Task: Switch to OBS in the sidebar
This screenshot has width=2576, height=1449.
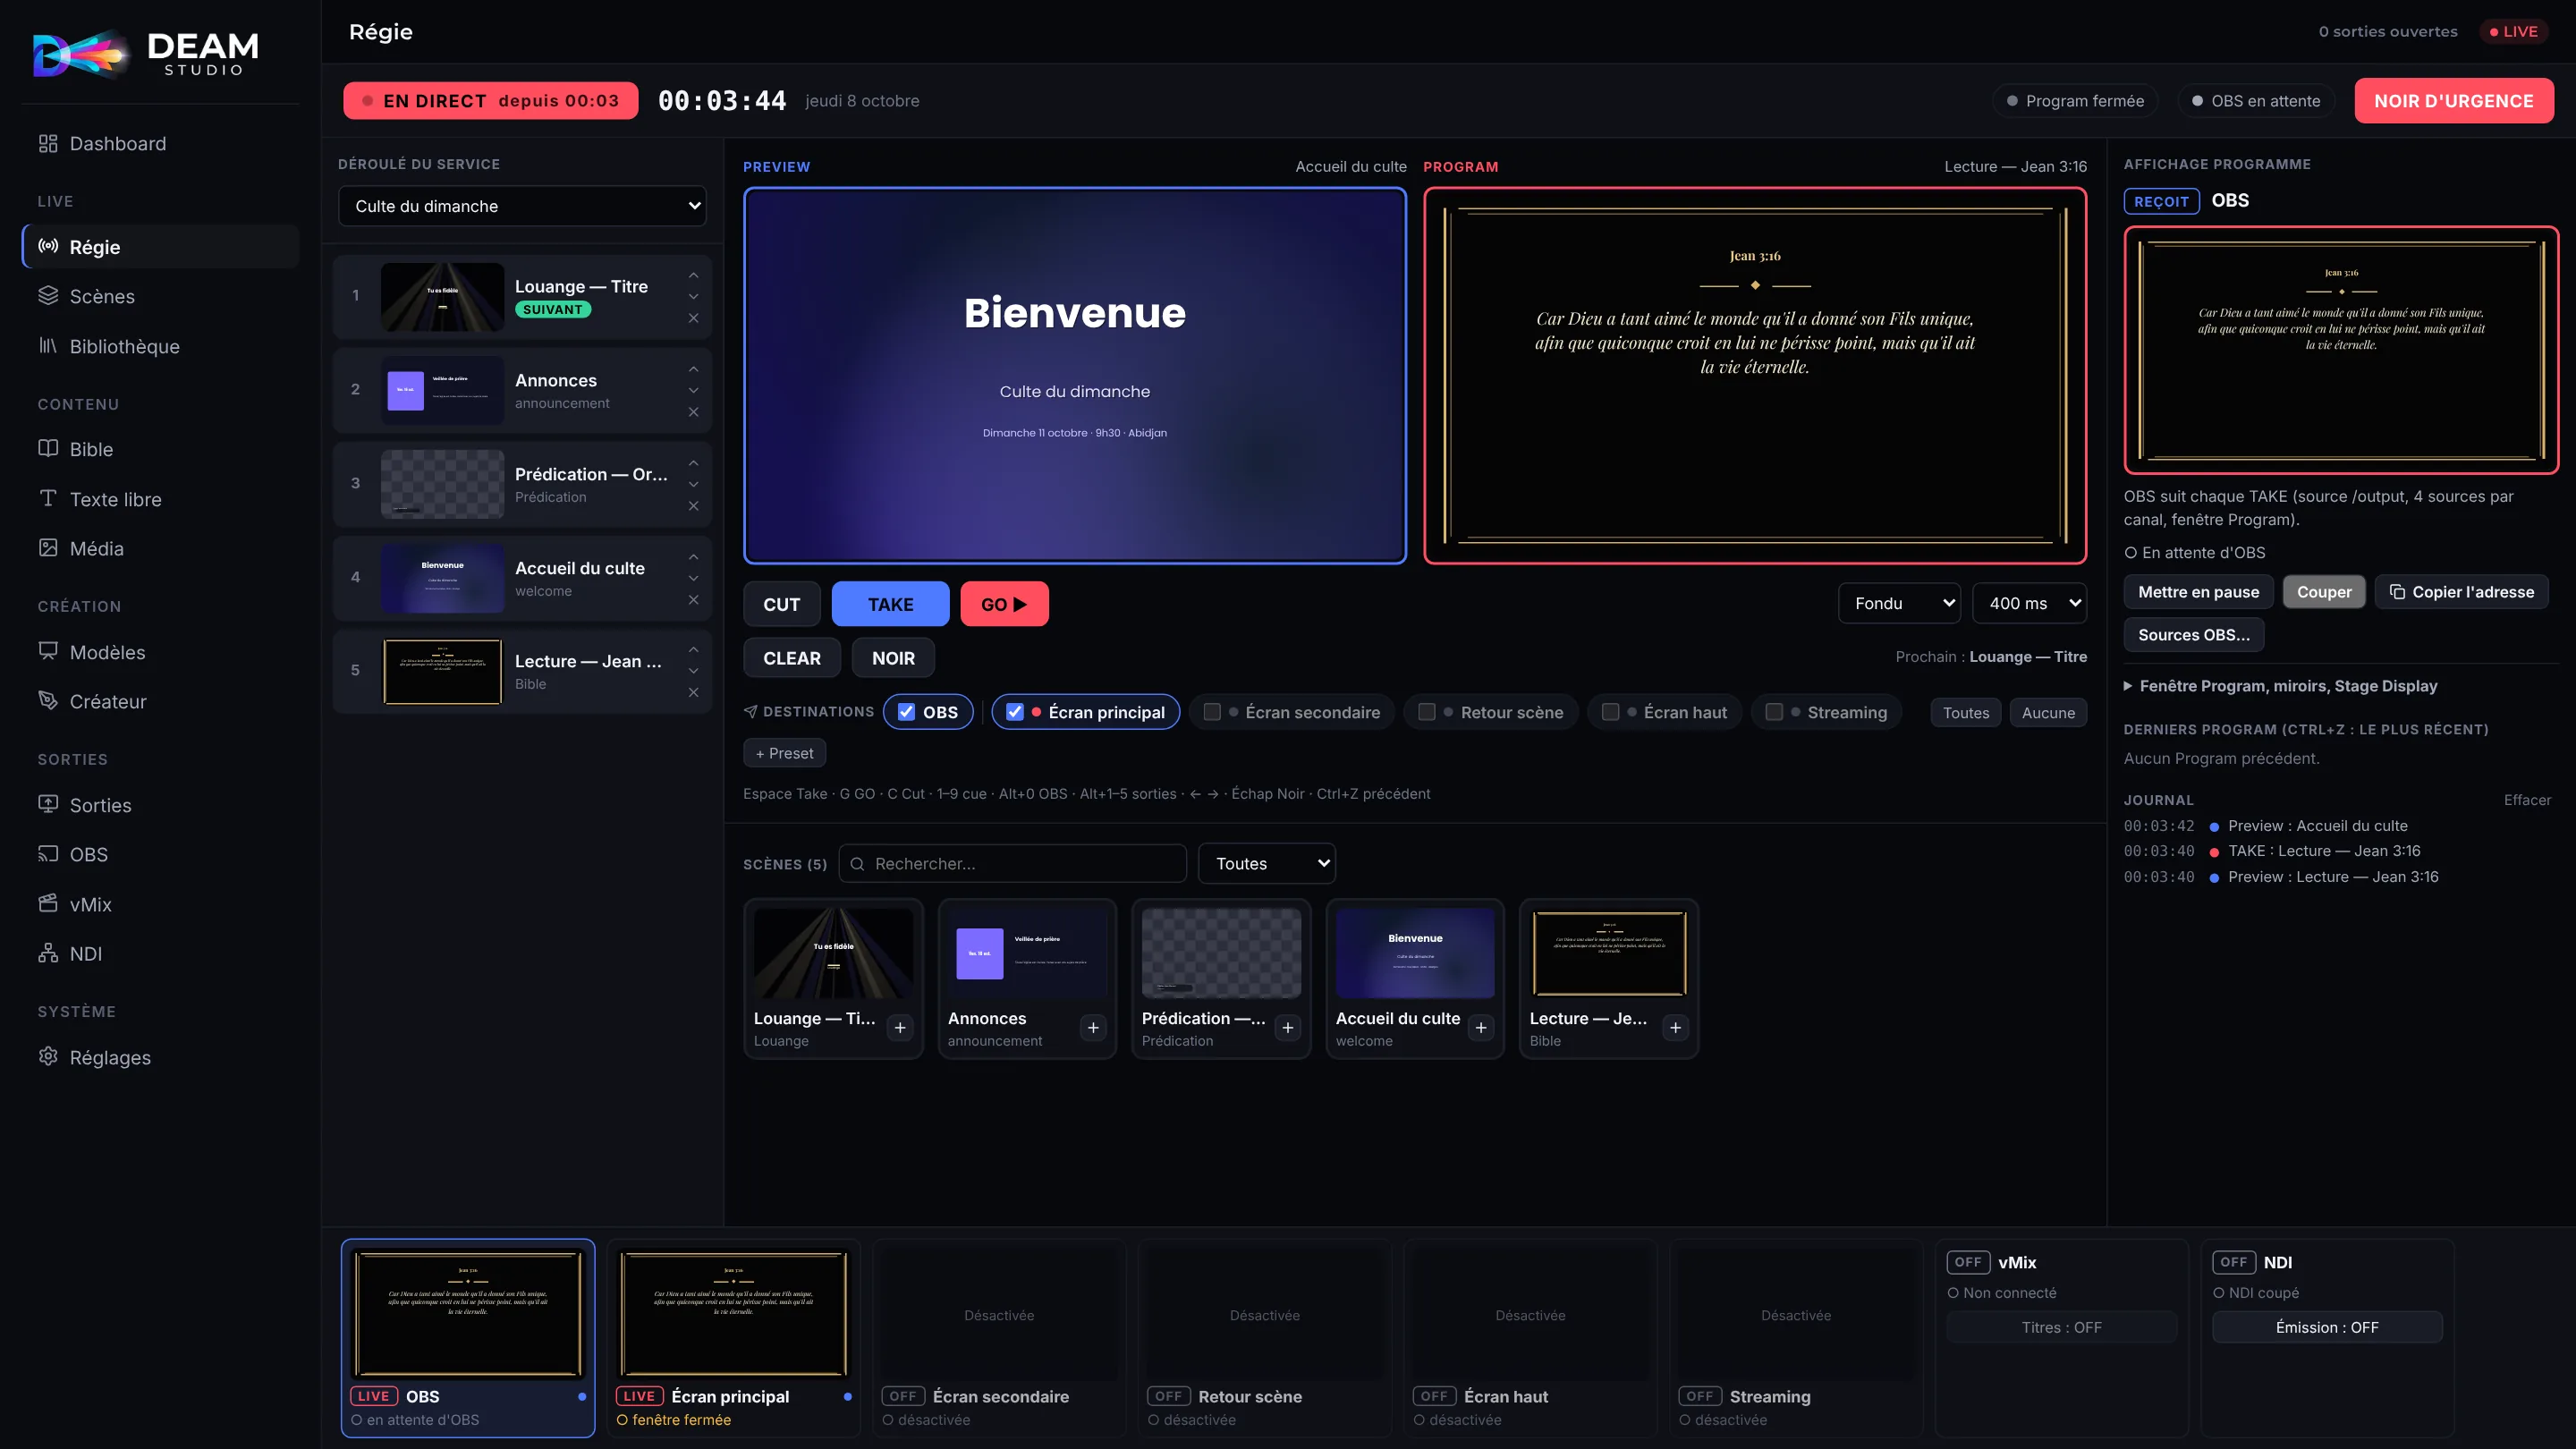Action: (160, 855)
